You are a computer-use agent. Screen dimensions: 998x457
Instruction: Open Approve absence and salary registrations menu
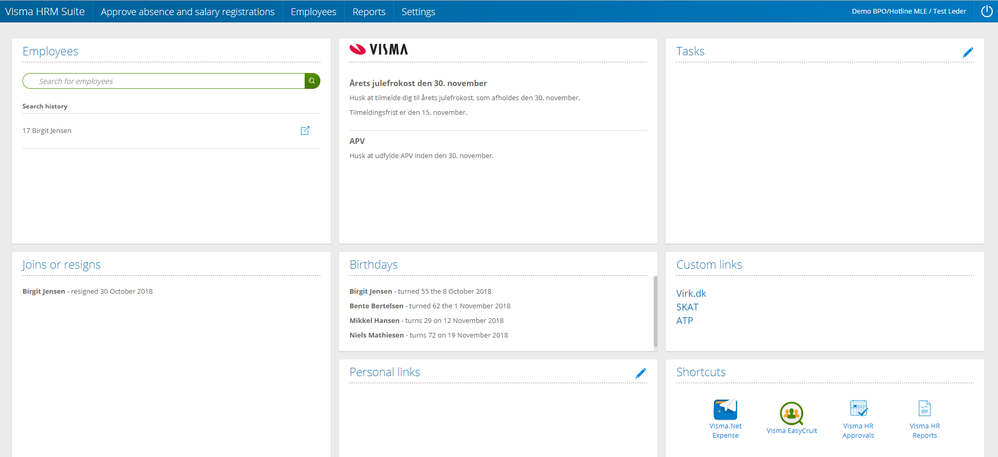[188, 11]
